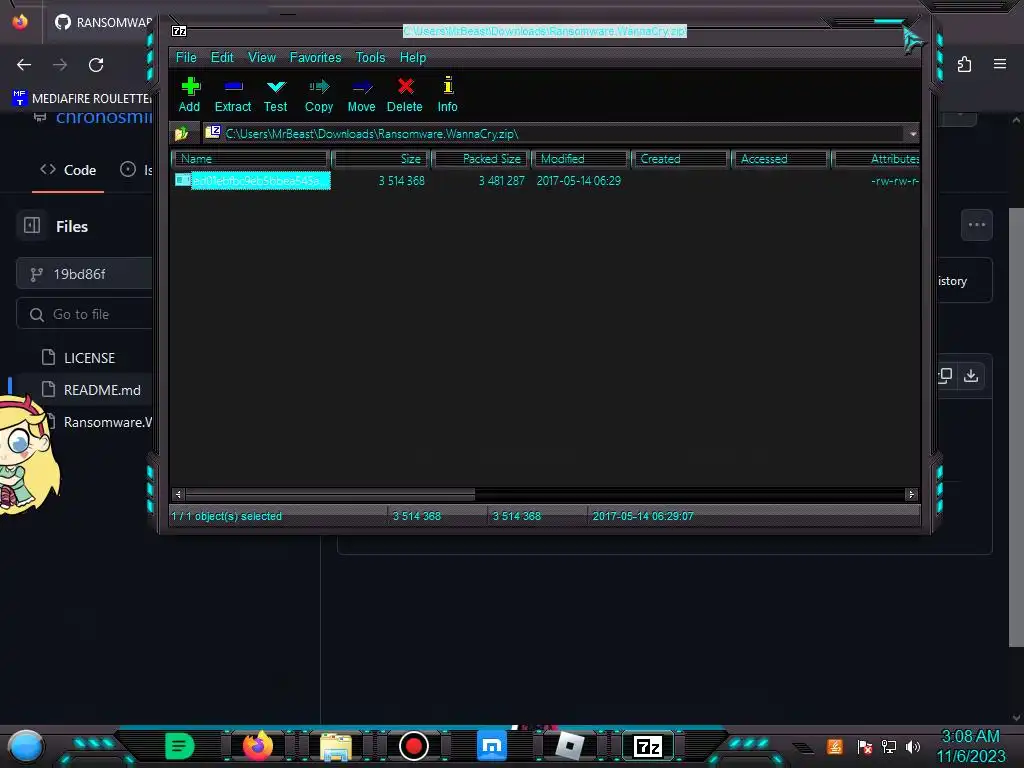The width and height of the screenshot is (1024, 768).
Task: Open the Tools menu
Action: tap(370, 57)
